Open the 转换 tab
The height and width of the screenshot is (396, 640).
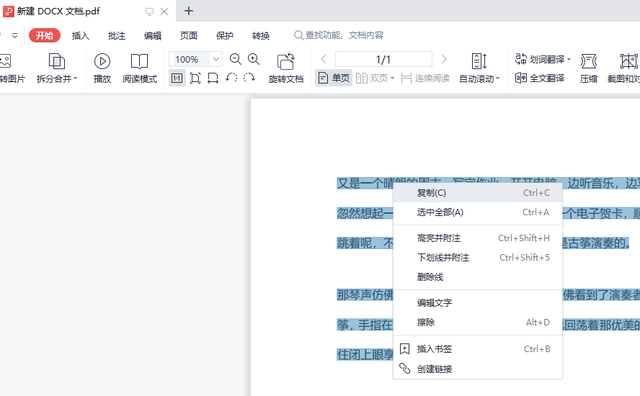click(261, 36)
